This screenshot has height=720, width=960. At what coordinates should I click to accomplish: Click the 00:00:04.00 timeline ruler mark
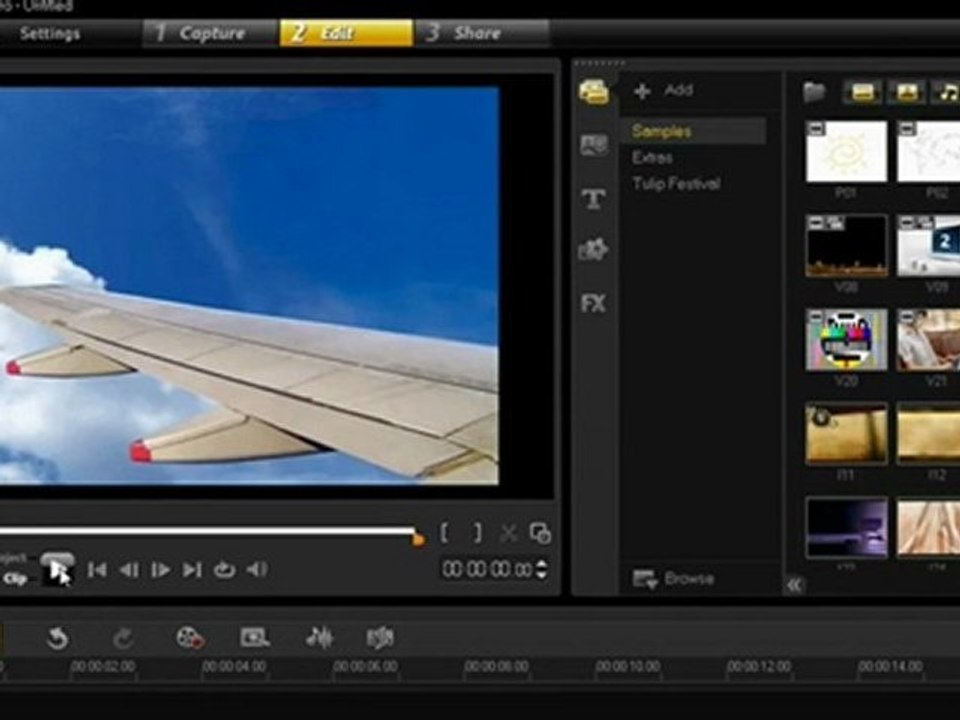(234, 666)
